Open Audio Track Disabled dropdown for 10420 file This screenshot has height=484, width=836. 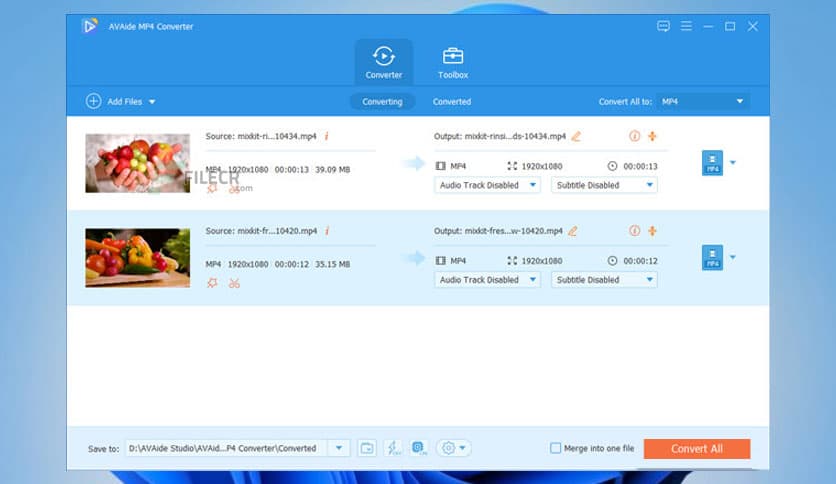coord(487,280)
